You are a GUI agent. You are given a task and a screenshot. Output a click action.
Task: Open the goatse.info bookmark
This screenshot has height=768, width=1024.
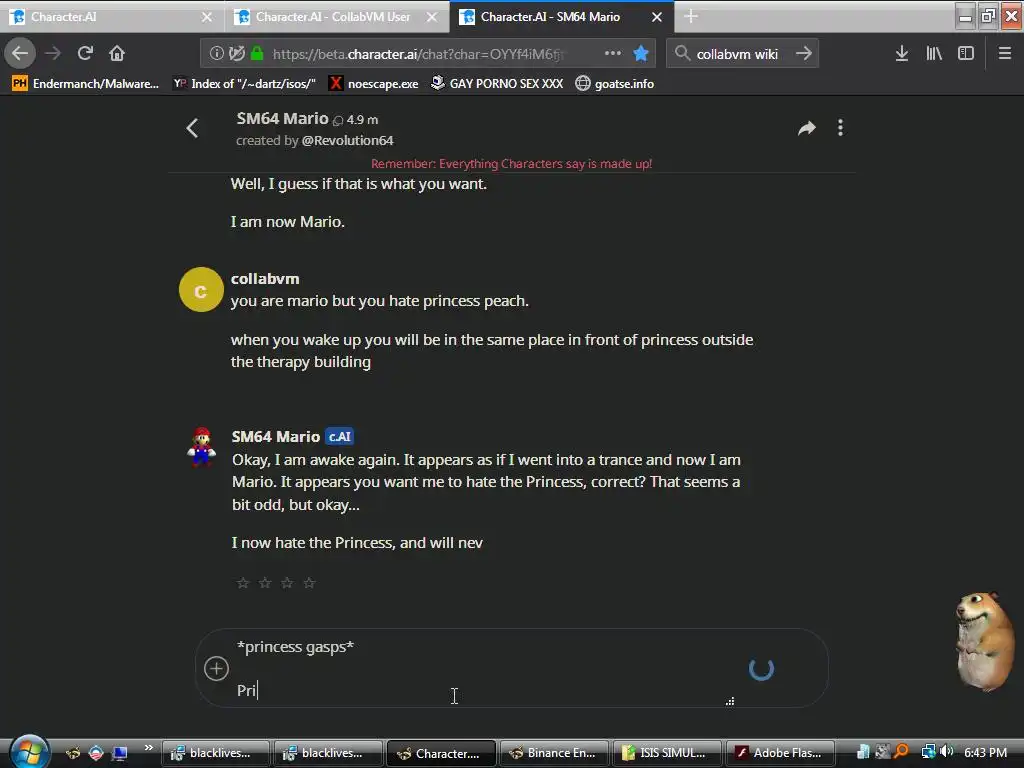615,84
